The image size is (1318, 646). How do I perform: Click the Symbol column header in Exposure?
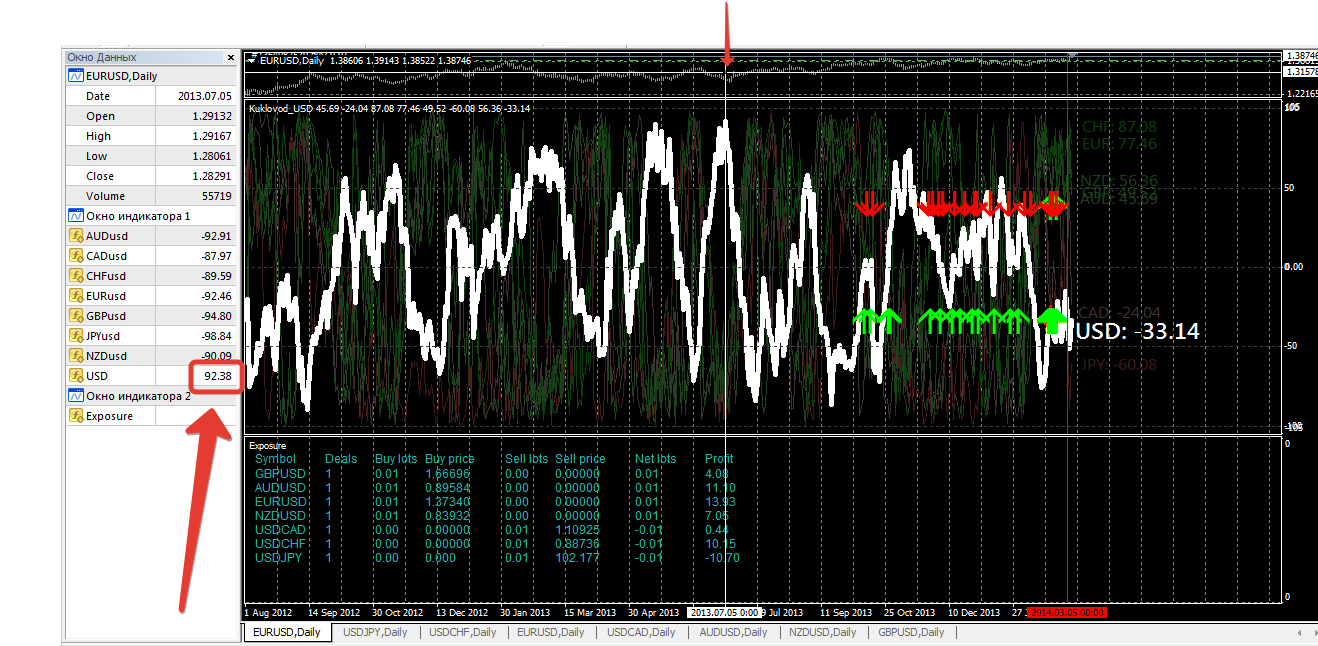coord(276,459)
